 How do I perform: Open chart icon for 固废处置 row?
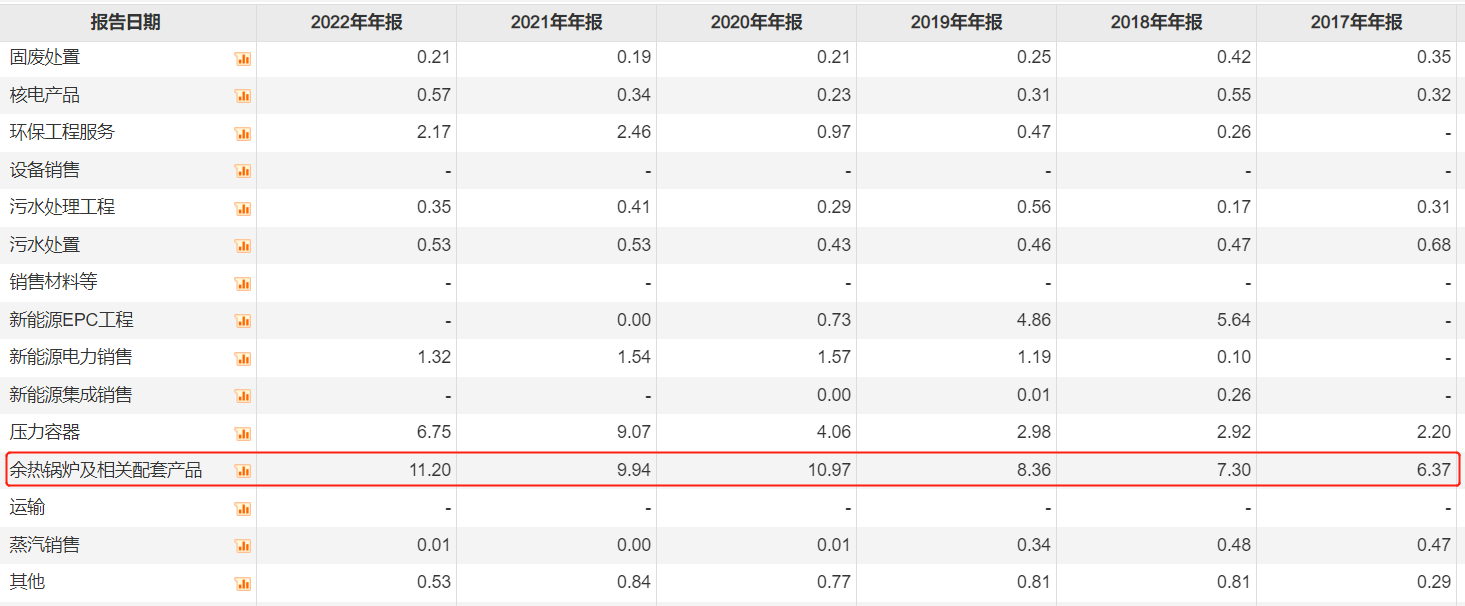coord(242,59)
